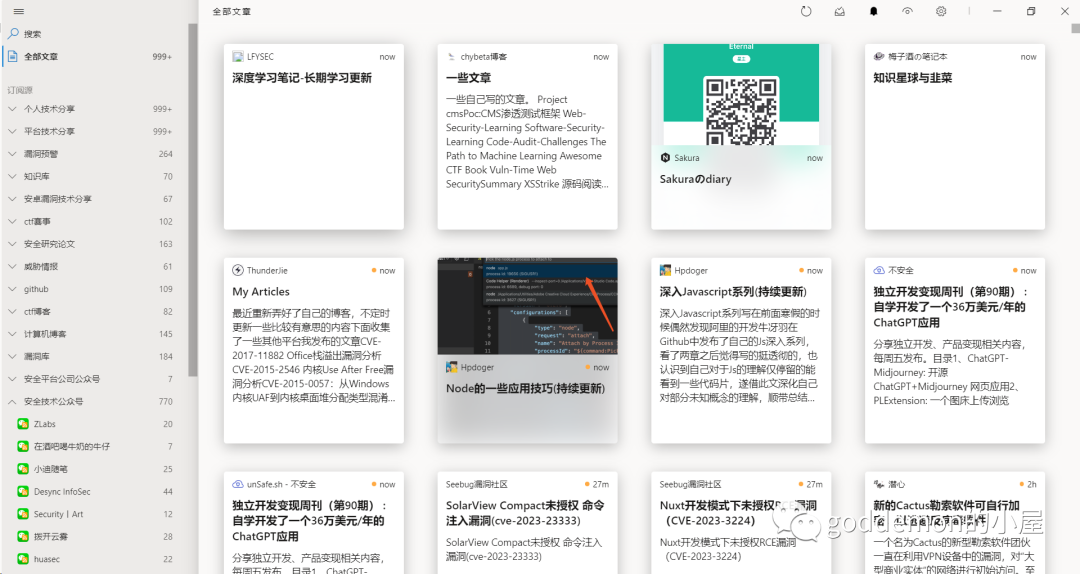Click the 梅子酒の笔记本 feed icon

pyautogui.click(x=879, y=57)
